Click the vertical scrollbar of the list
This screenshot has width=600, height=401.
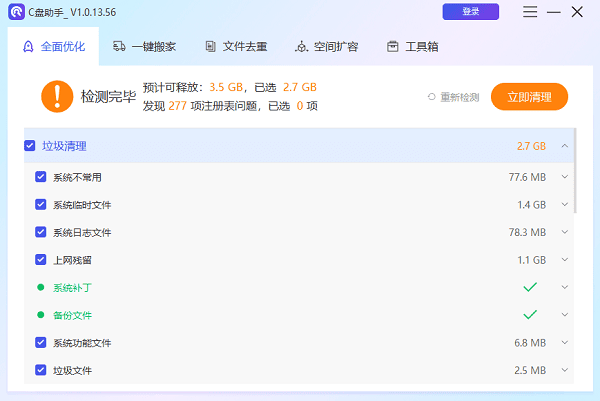click(575, 171)
